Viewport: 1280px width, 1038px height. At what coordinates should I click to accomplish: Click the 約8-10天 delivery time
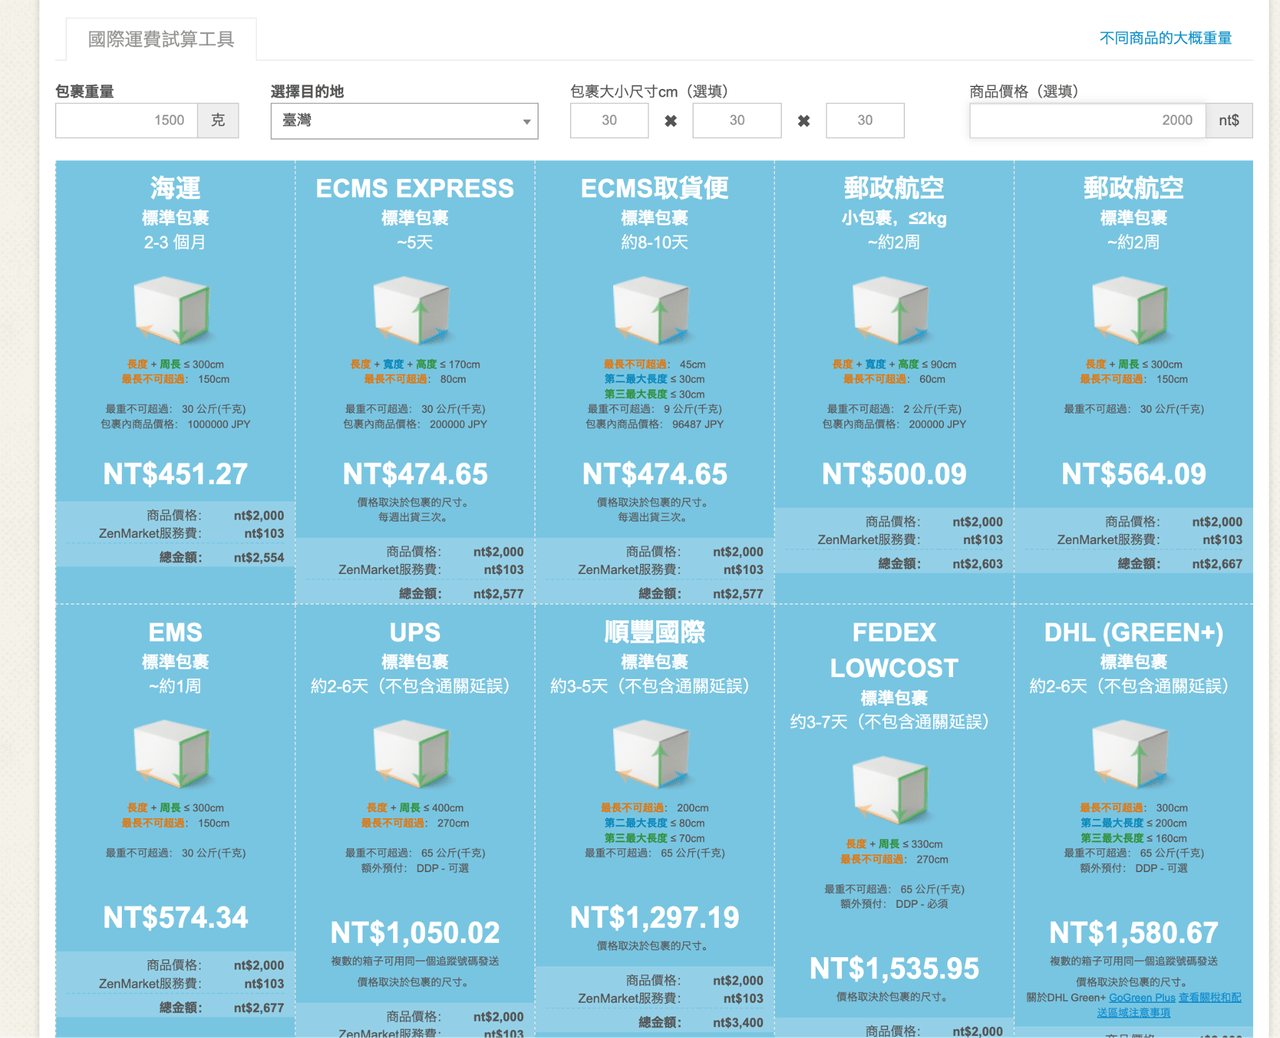(655, 242)
